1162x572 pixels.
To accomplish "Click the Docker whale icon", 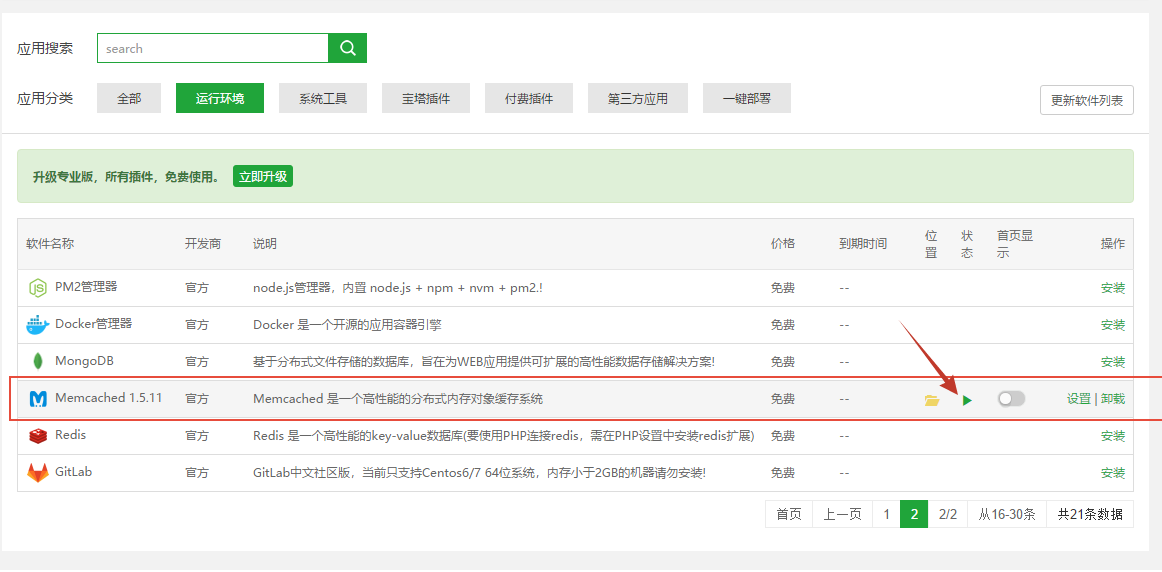I will (37, 325).
